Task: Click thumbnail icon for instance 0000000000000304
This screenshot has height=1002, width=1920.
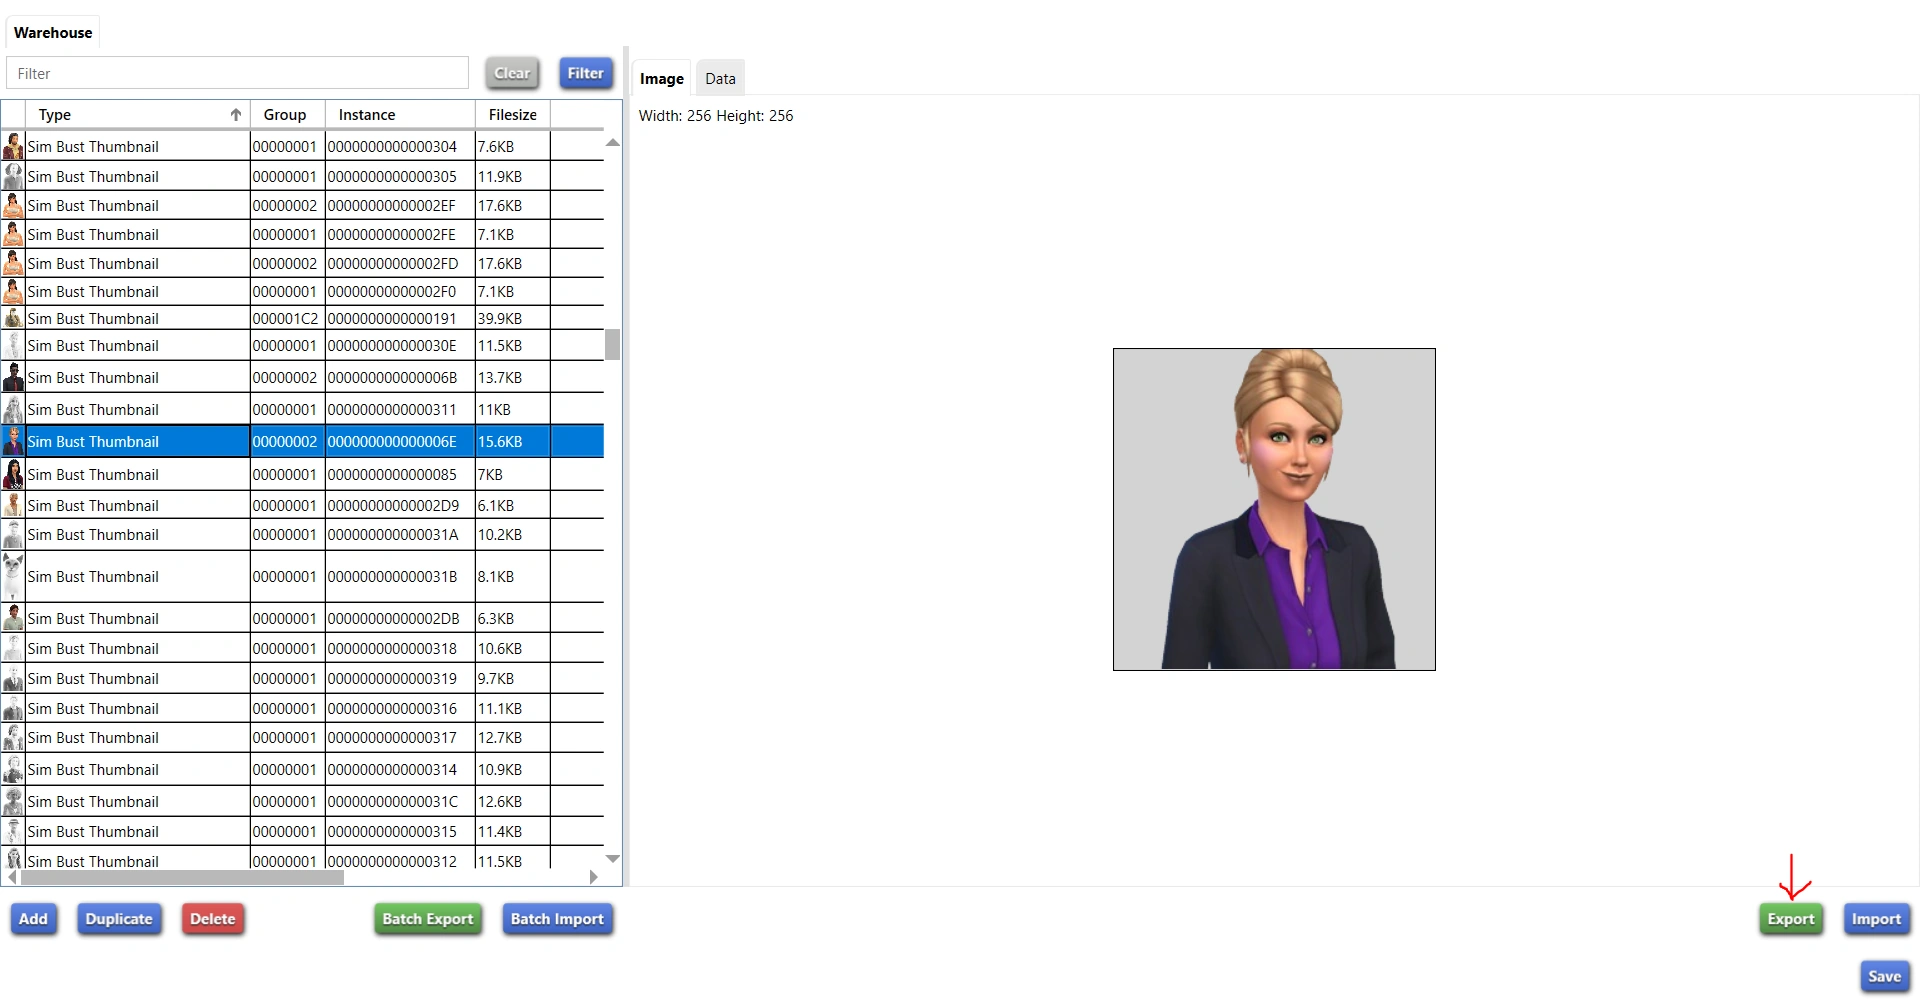Action: (x=13, y=146)
